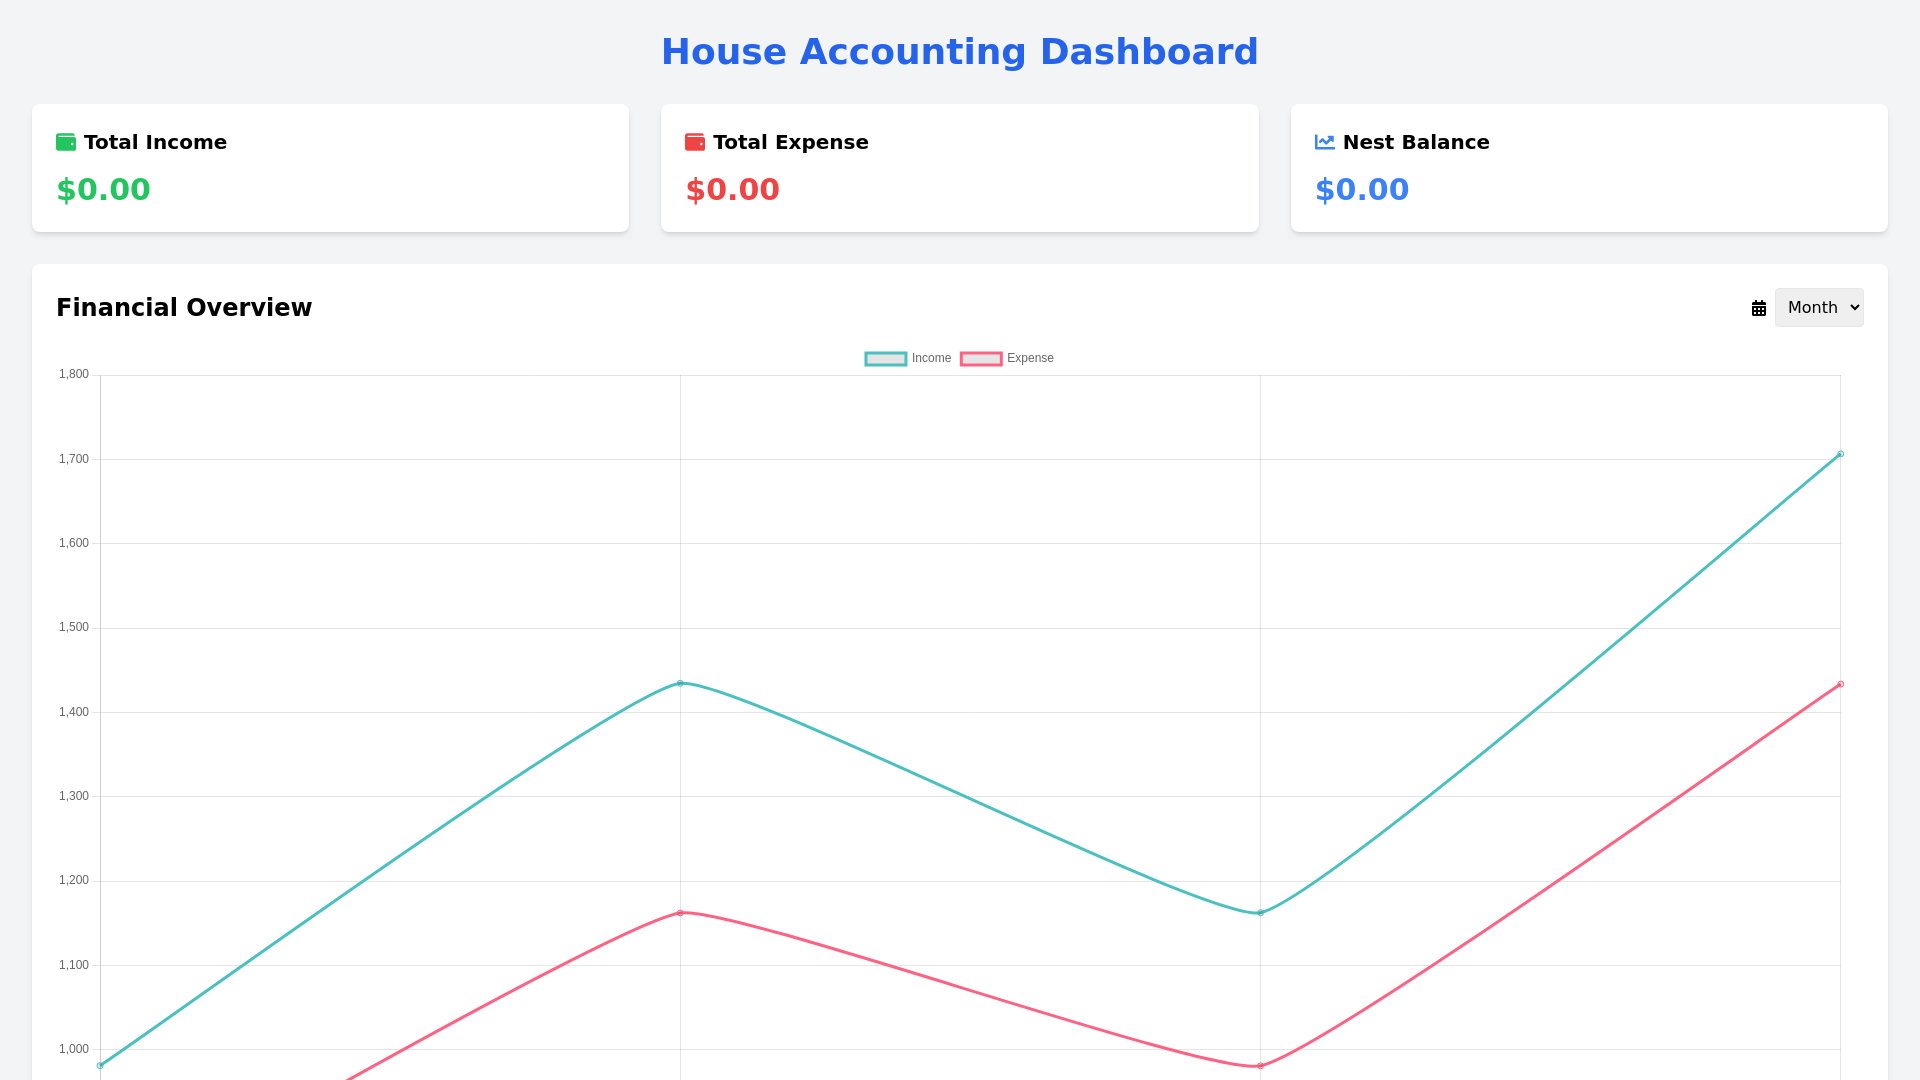The height and width of the screenshot is (1080, 1920).
Task: Click the red Total Expense wallet icon
Action: (695, 142)
